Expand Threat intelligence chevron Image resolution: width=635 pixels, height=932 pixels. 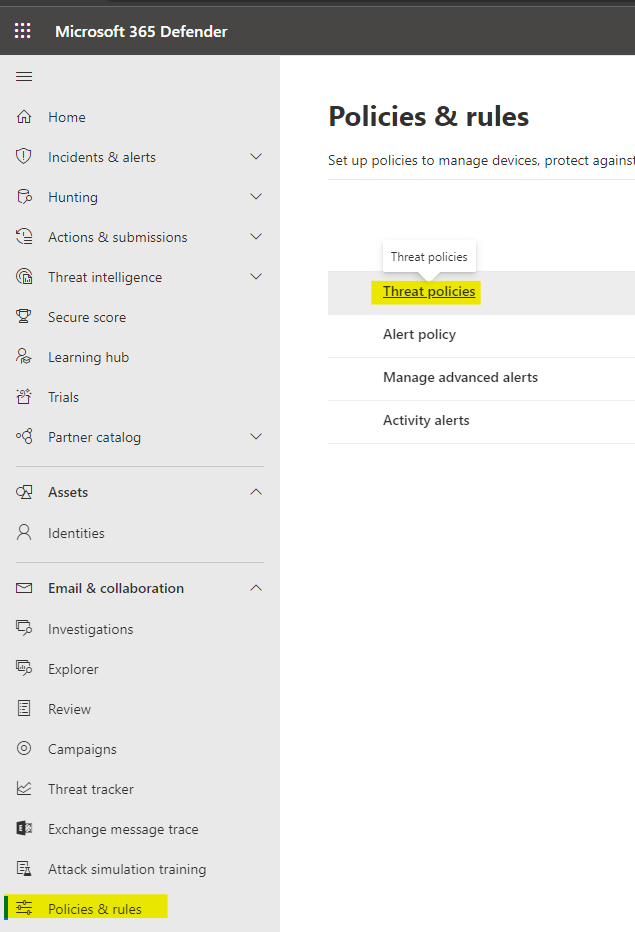tap(256, 277)
